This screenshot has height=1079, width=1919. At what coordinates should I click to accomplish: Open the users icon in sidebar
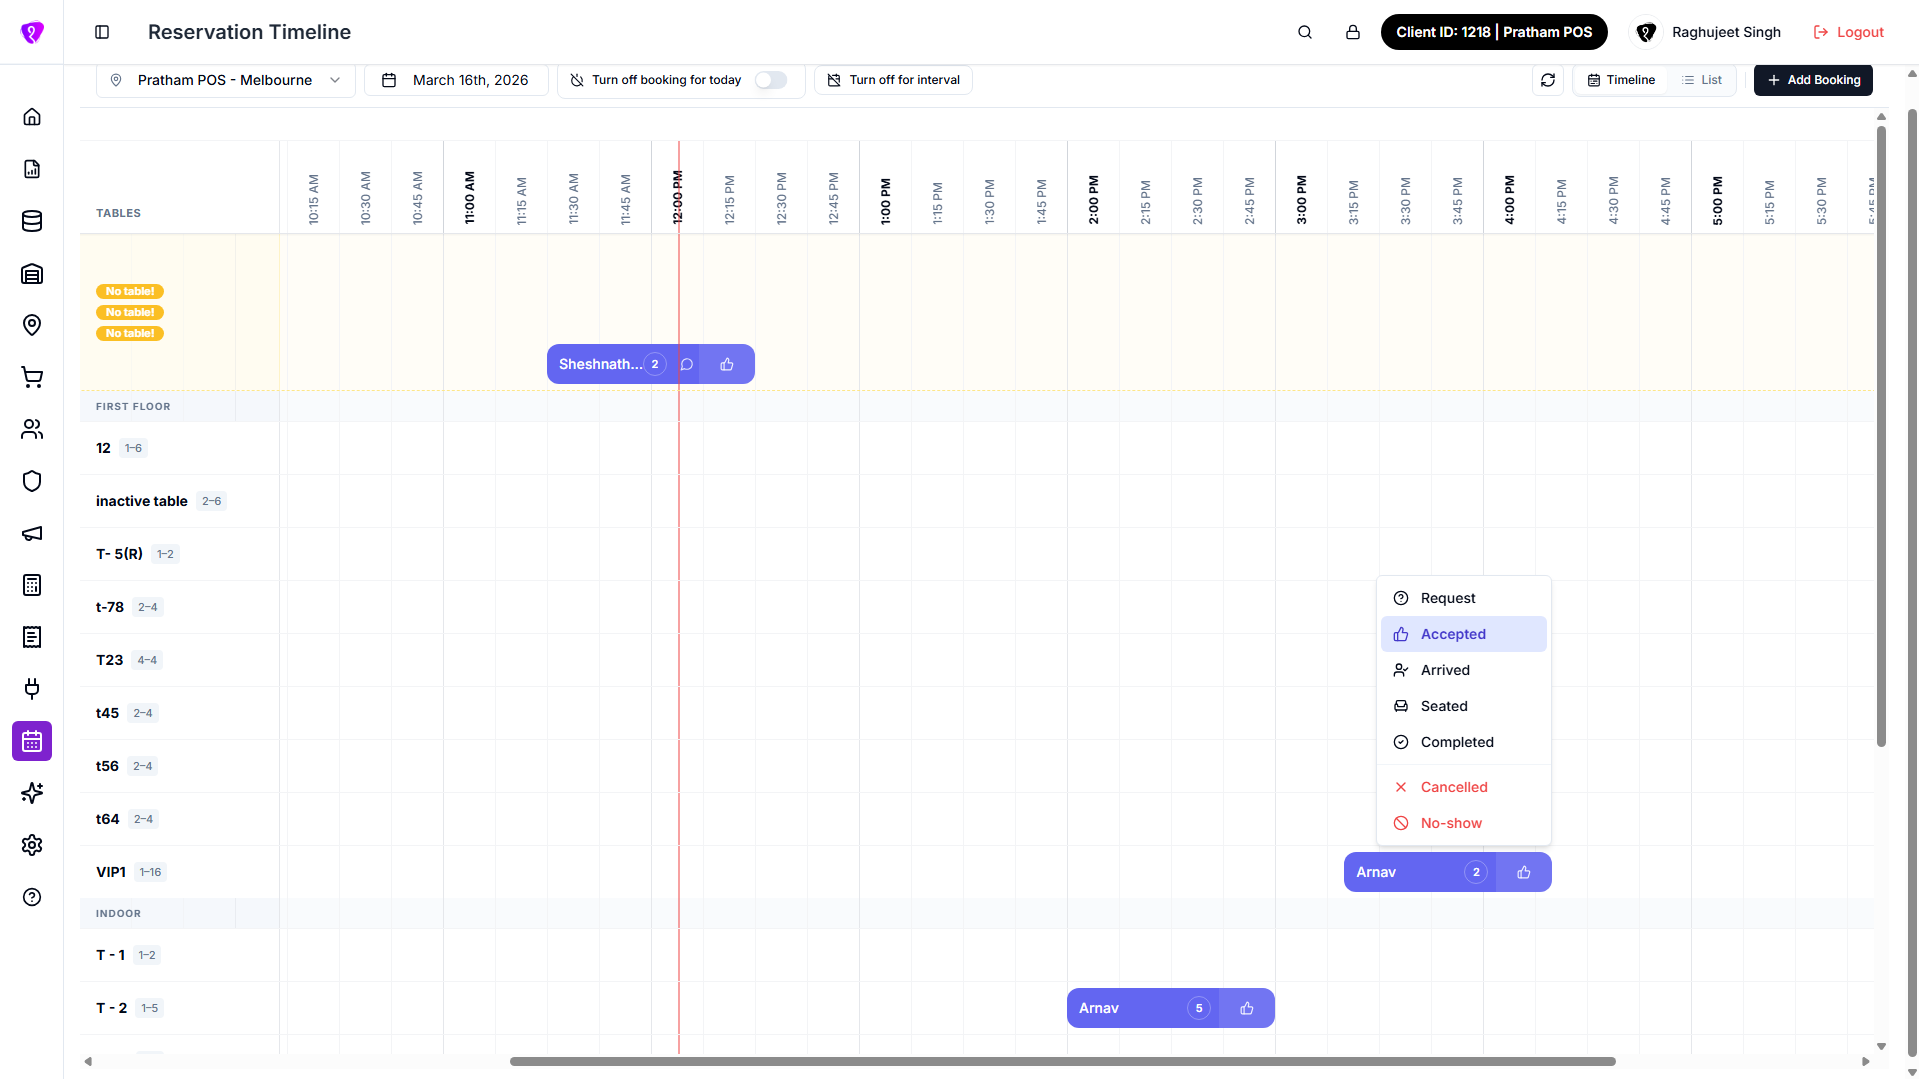(32, 429)
